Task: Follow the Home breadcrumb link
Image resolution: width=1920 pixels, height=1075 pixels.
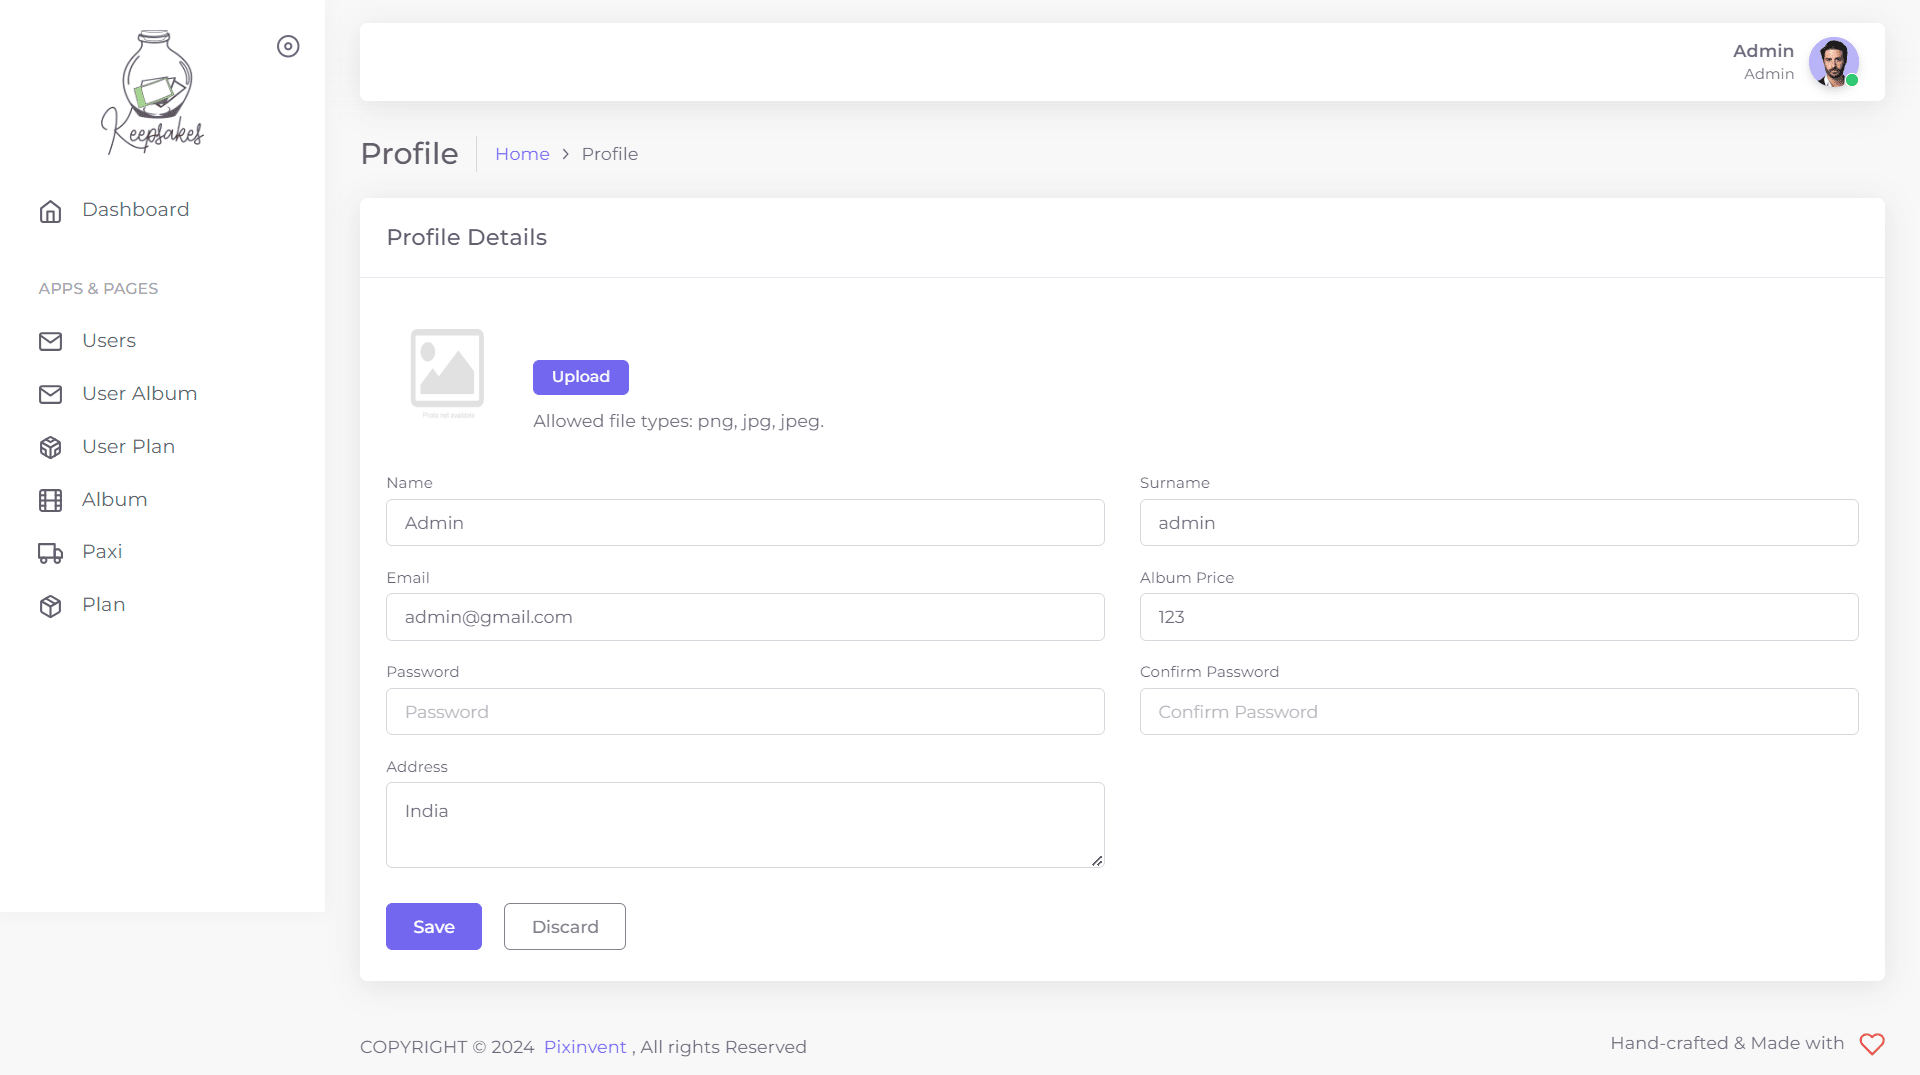Action: point(522,154)
